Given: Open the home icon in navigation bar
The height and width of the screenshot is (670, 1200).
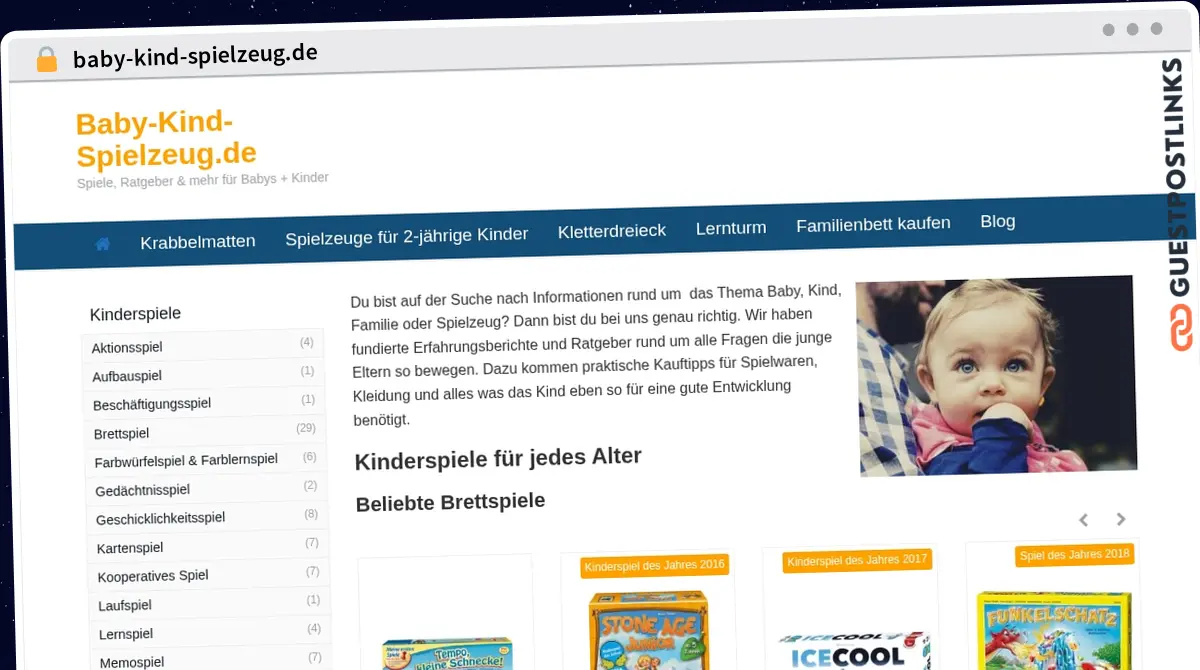Looking at the screenshot, I should tap(102, 243).
